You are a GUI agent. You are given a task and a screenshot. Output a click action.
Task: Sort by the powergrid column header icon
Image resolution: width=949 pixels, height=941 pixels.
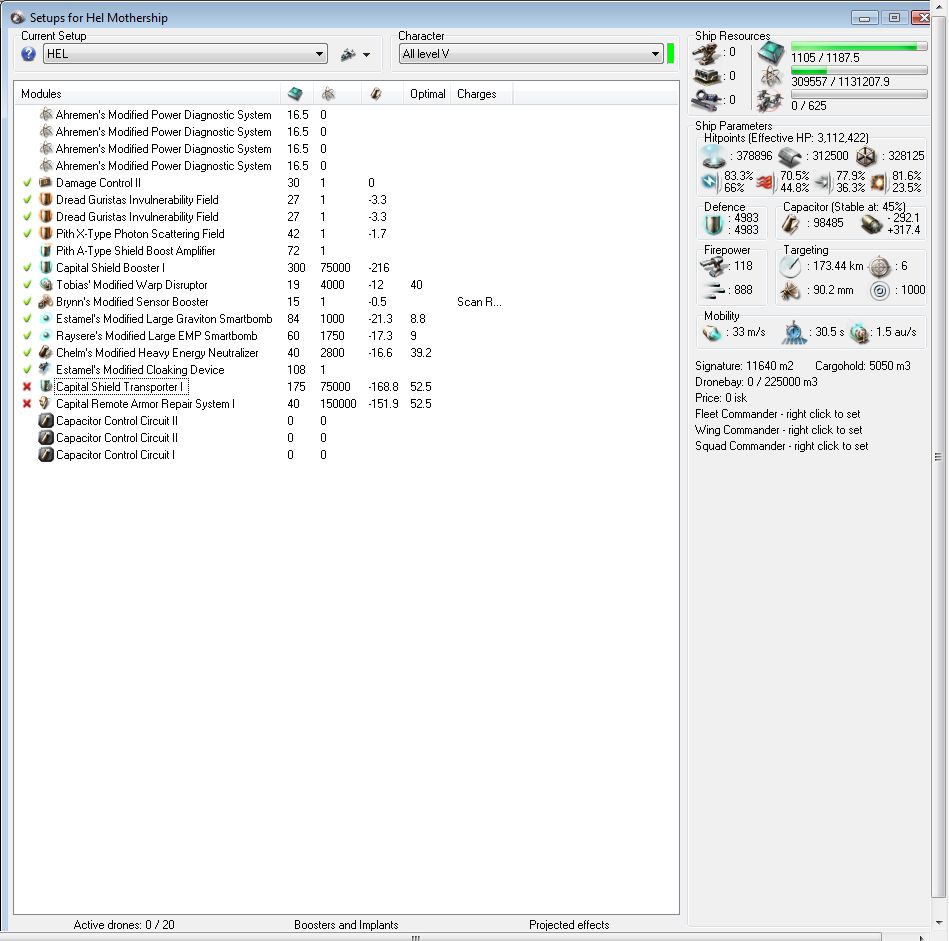[329, 94]
